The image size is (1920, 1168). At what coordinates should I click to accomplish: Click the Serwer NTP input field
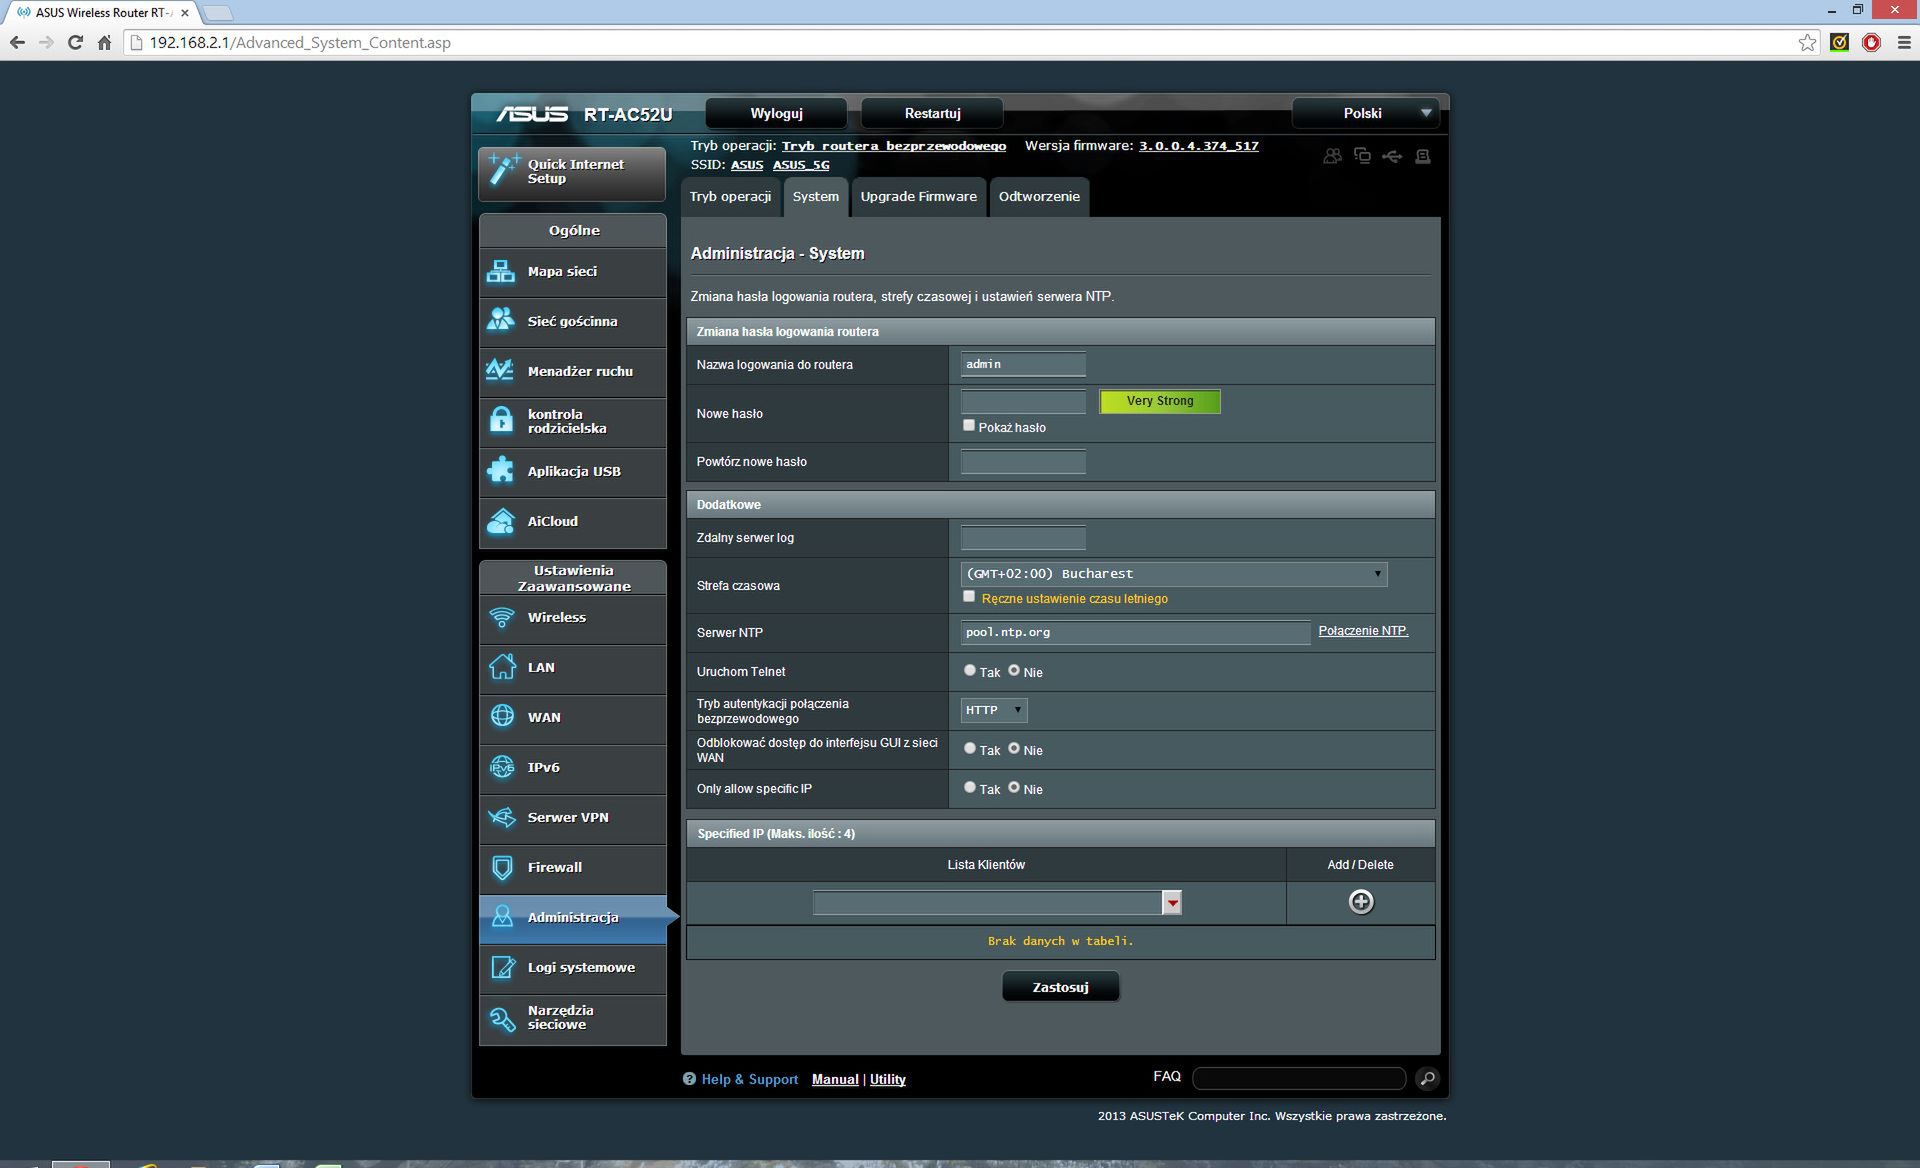(1135, 632)
